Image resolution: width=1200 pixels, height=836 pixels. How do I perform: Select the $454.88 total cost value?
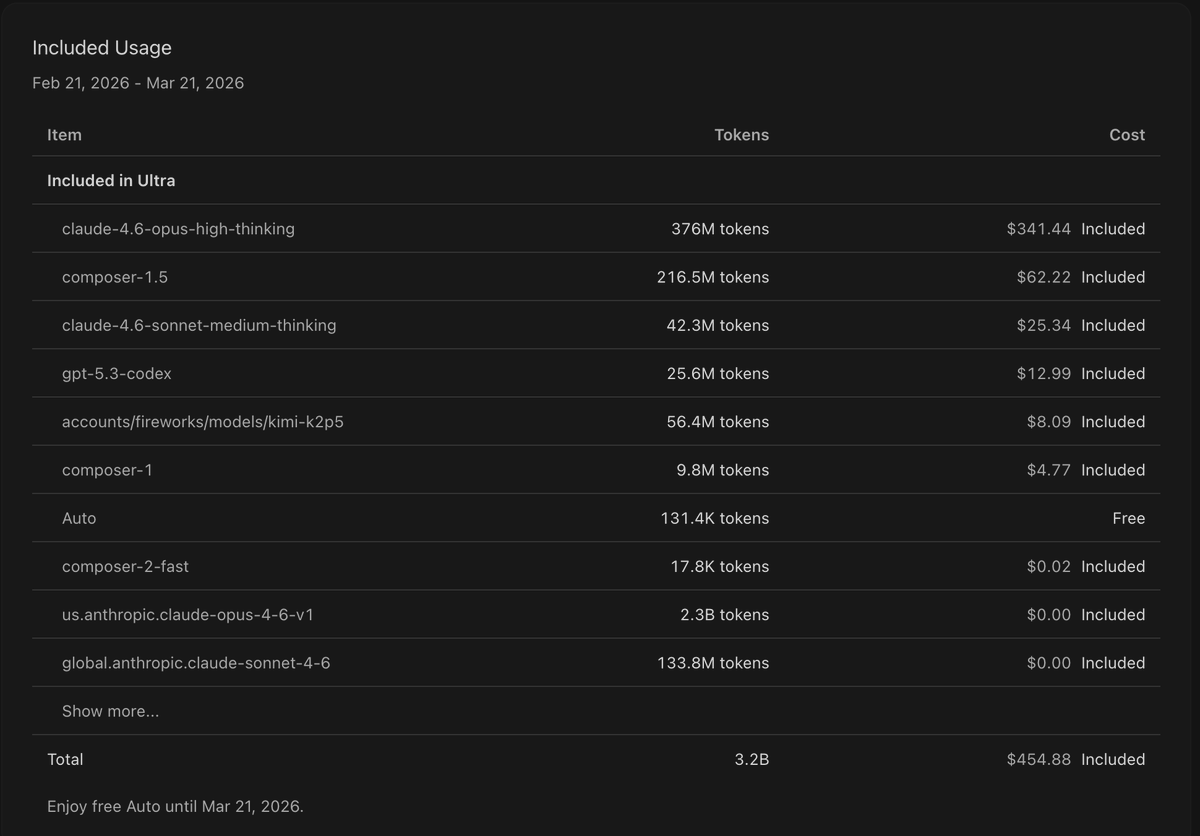(x=1039, y=759)
